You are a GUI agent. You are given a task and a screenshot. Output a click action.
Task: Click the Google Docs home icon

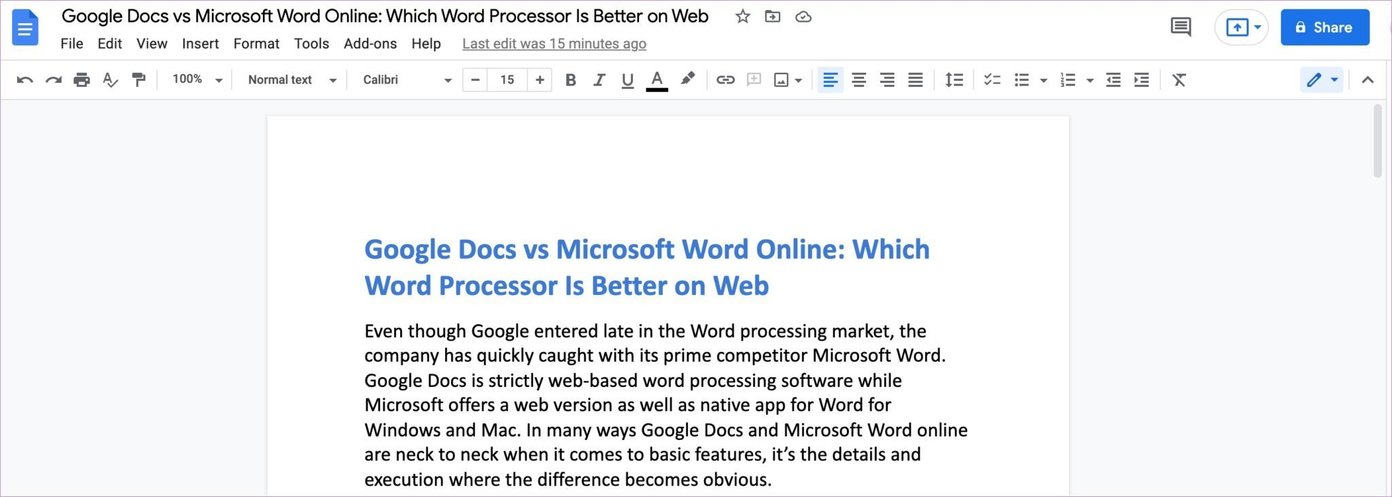[x=25, y=28]
